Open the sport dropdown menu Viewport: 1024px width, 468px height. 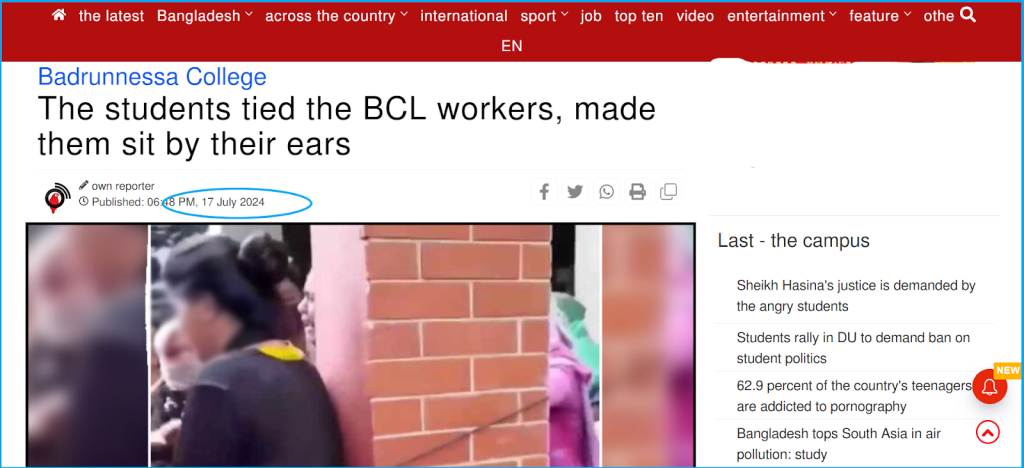(x=544, y=16)
